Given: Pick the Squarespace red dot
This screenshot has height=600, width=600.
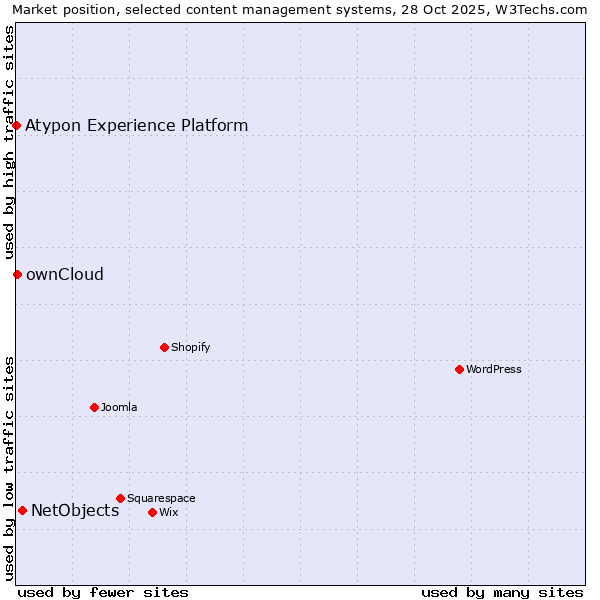Looking at the screenshot, I should (121, 498).
